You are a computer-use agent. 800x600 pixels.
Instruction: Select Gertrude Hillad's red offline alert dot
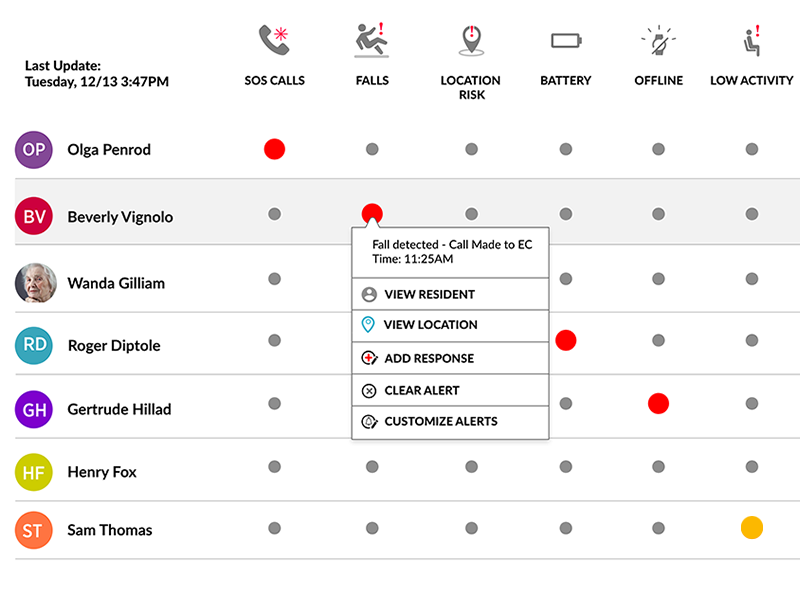tap(658, 404)
